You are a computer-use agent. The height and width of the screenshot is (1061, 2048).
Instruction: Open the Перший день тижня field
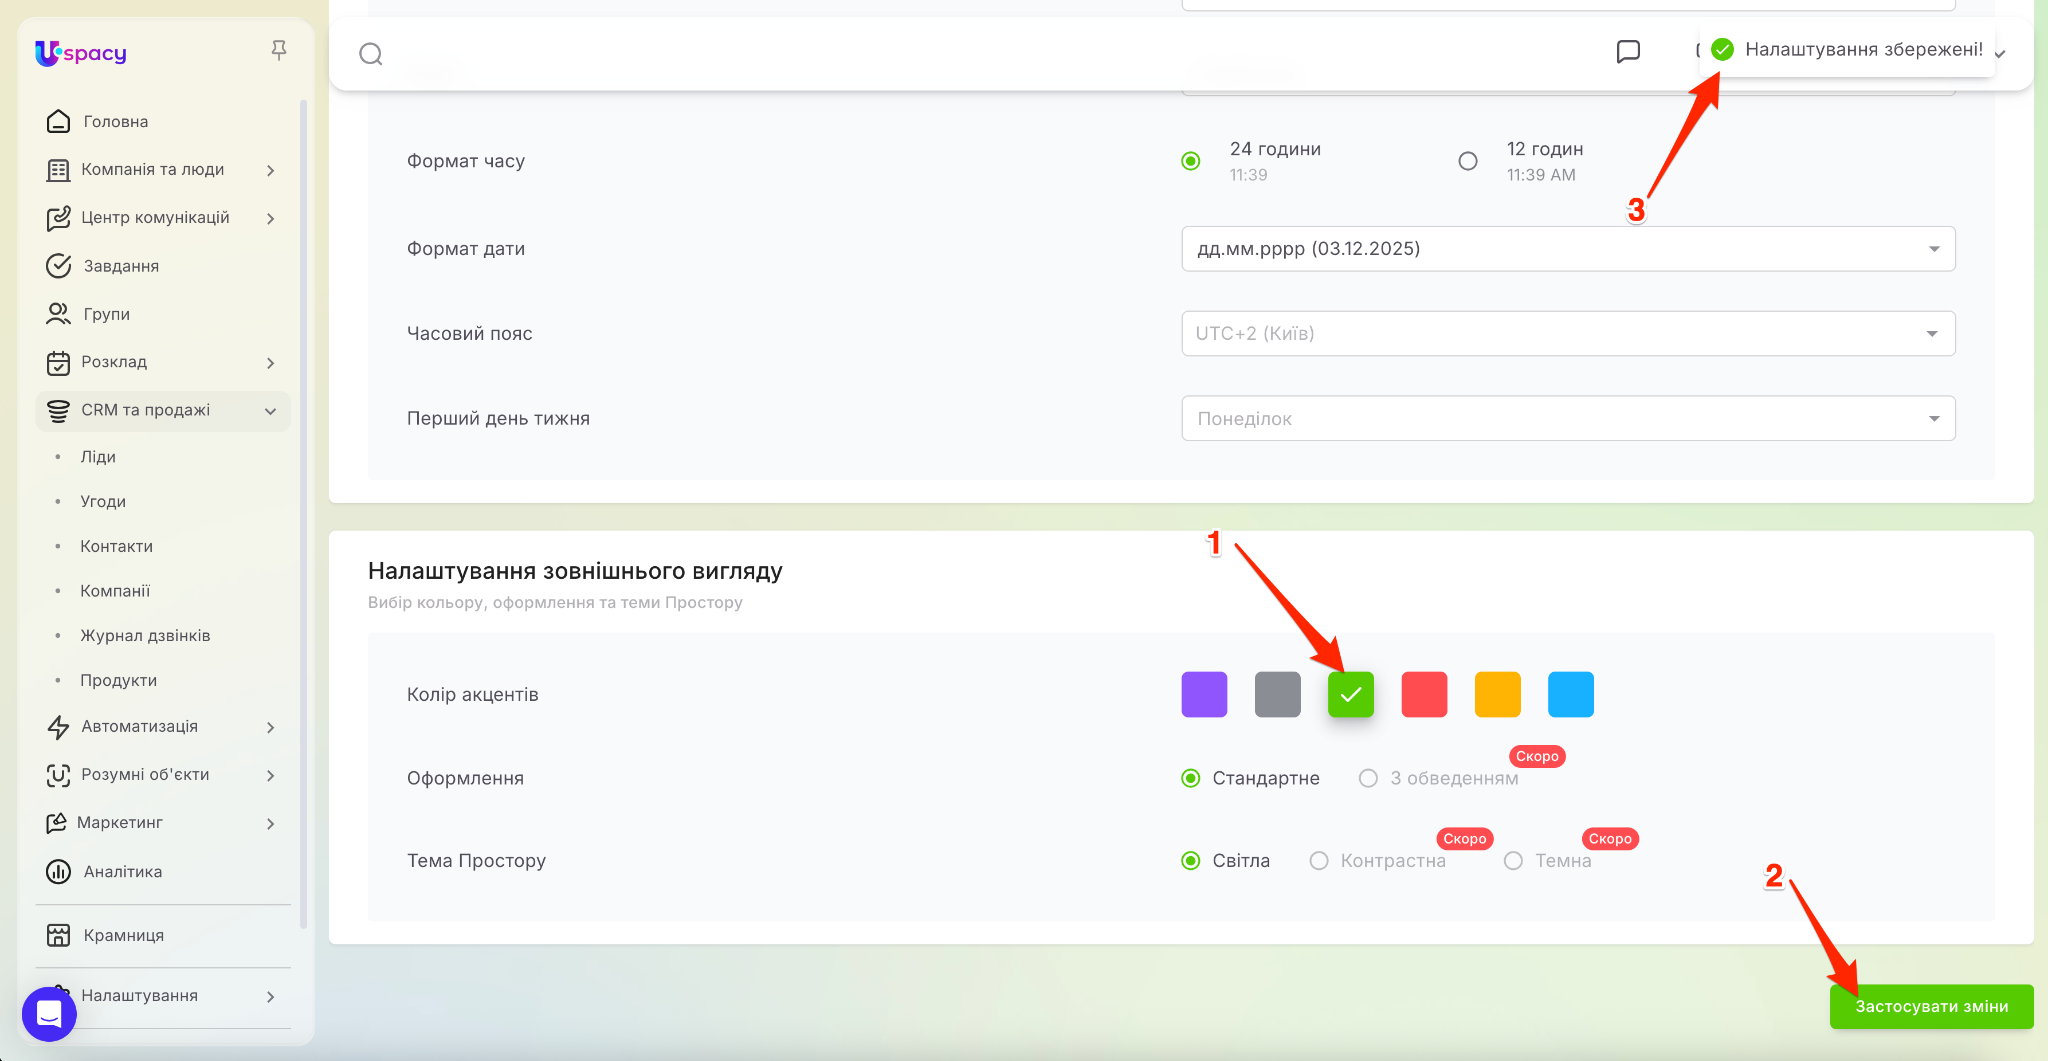tap(1567, 419)
